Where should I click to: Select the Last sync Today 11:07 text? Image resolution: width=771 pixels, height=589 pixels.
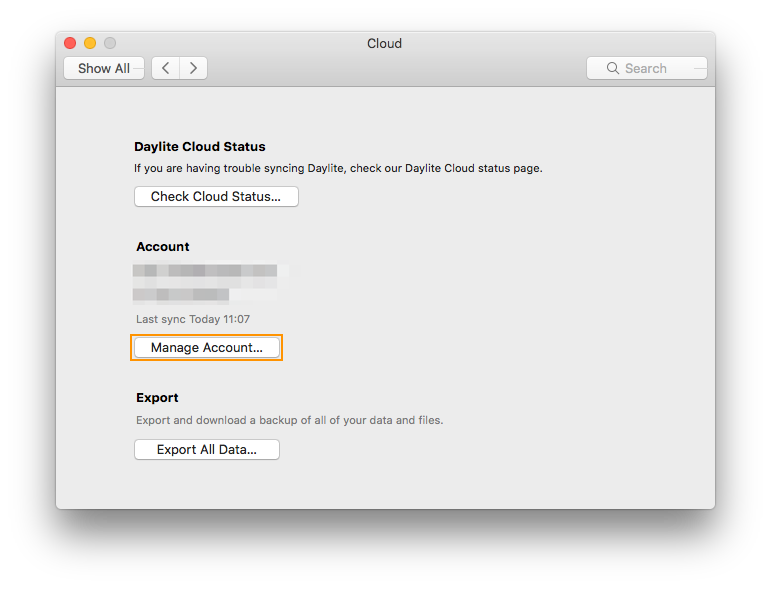coord(193,319)
